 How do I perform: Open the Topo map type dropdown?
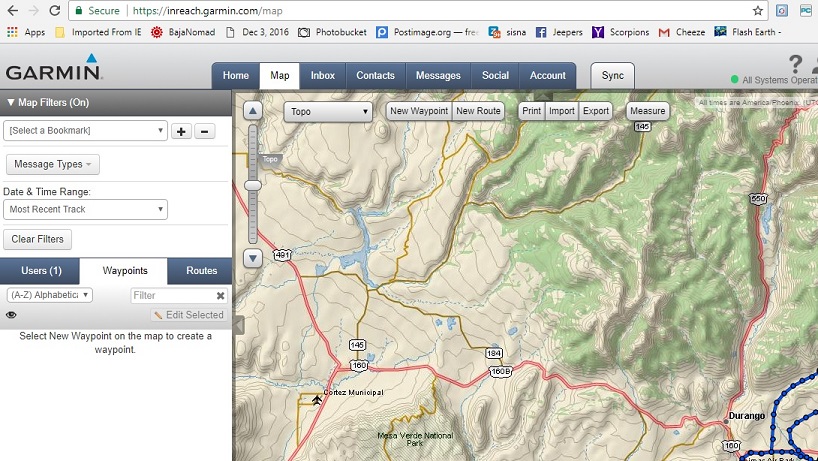click(x=328, y=111)
